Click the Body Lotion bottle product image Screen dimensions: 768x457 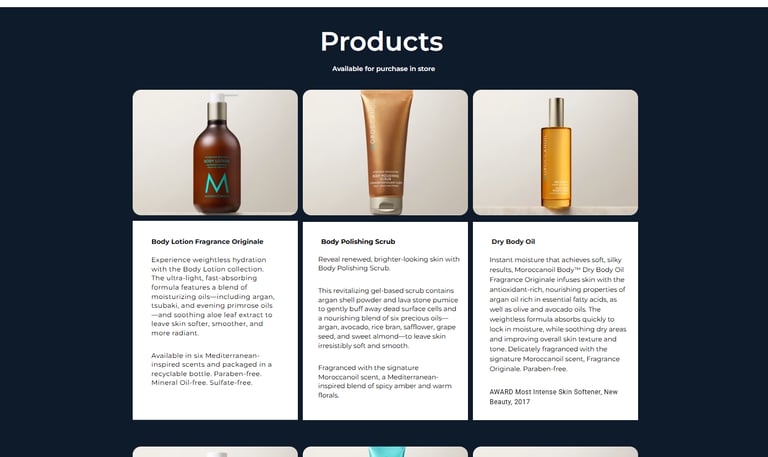215,152
